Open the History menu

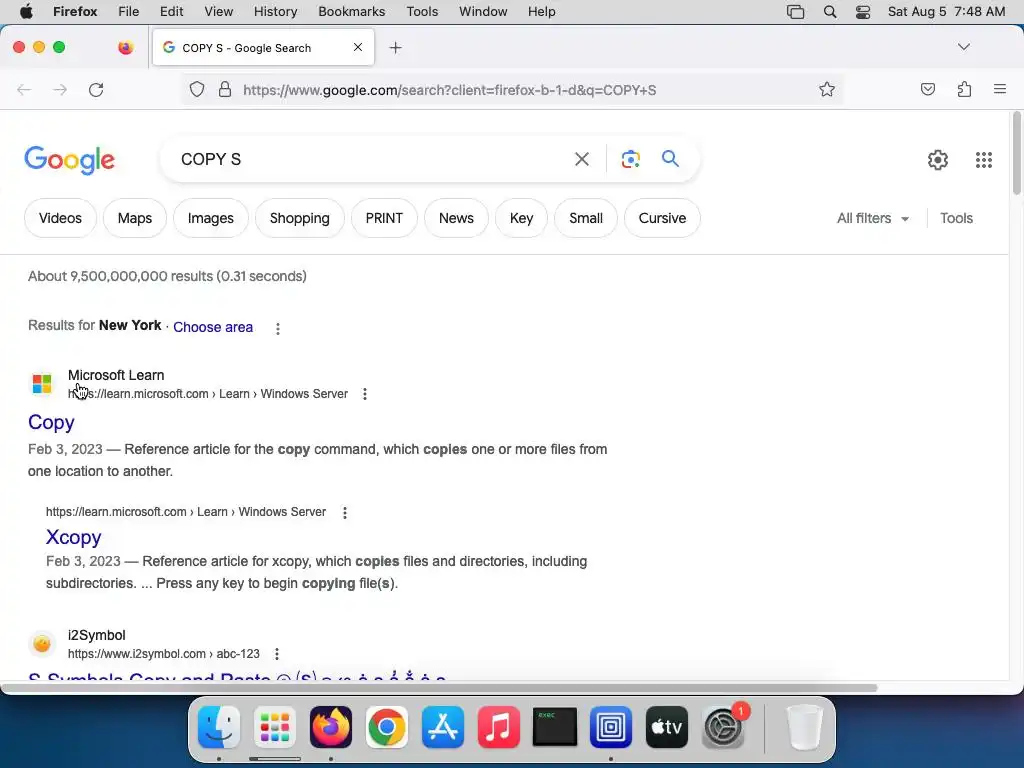275,11
